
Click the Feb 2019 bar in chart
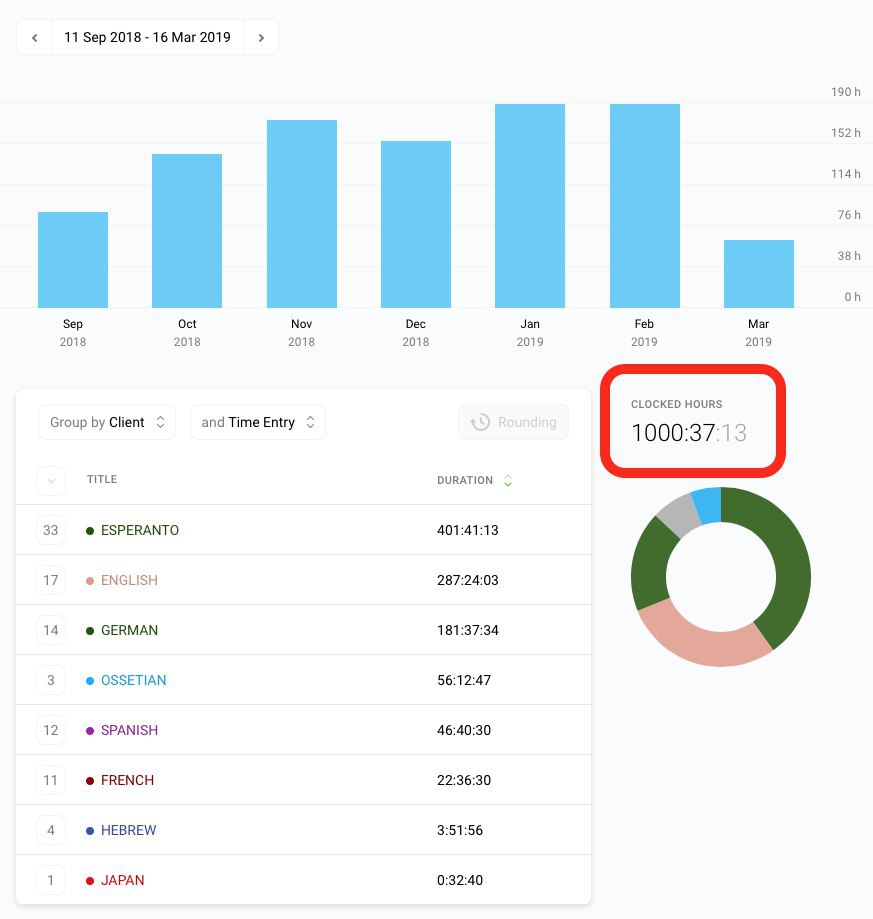644,206
